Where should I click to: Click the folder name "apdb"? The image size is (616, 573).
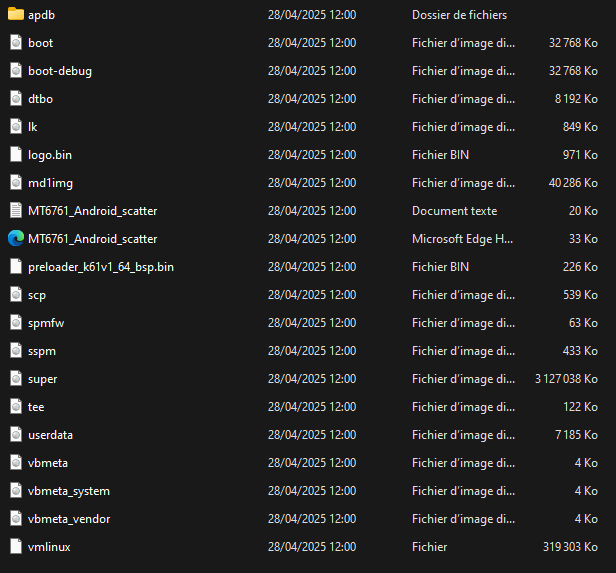pos(41,15)
